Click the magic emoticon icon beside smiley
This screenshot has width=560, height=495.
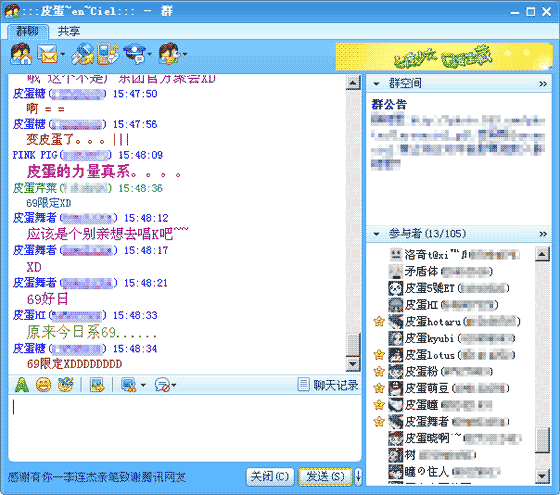(x=65, y=385)
